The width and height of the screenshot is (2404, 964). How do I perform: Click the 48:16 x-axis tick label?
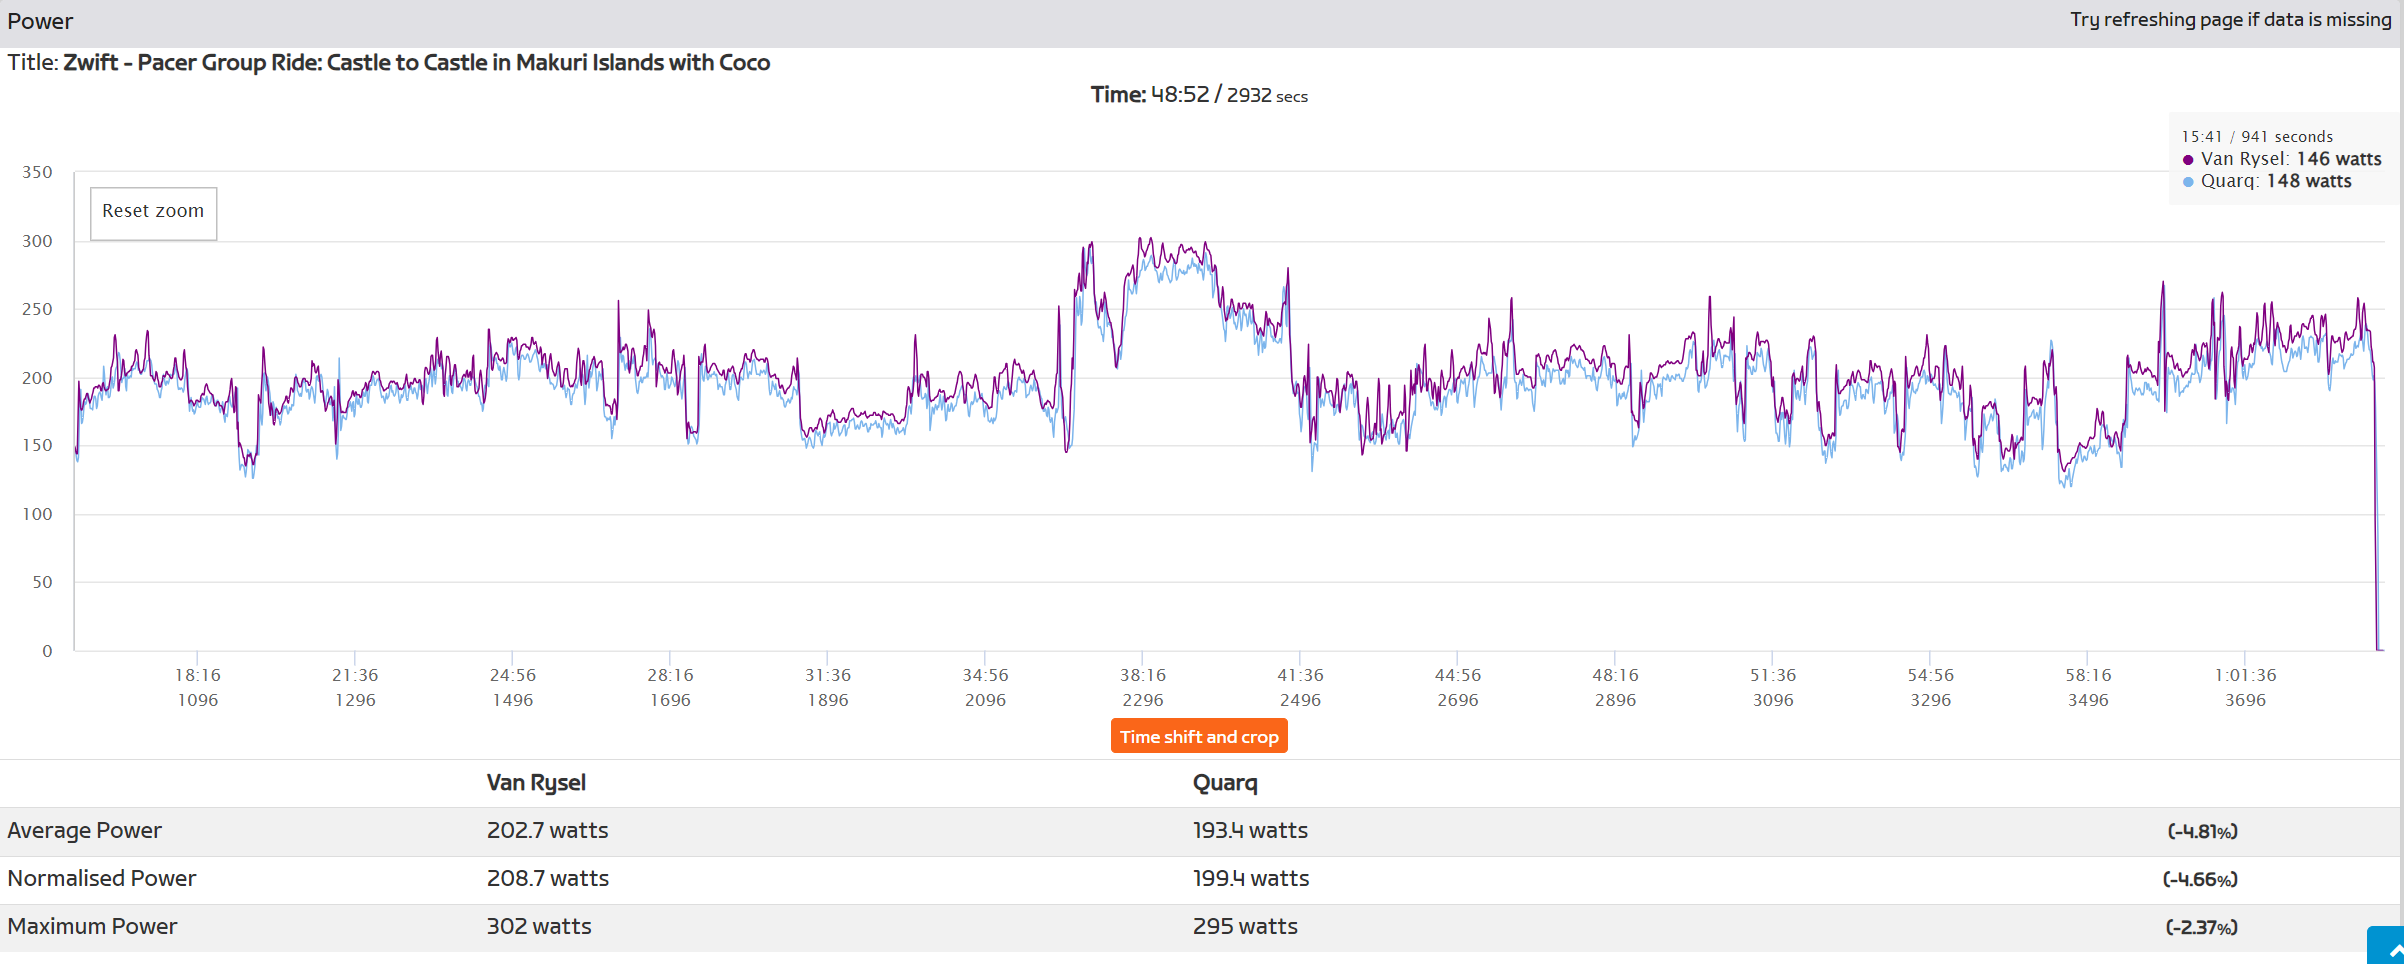tap(1615, 676)
